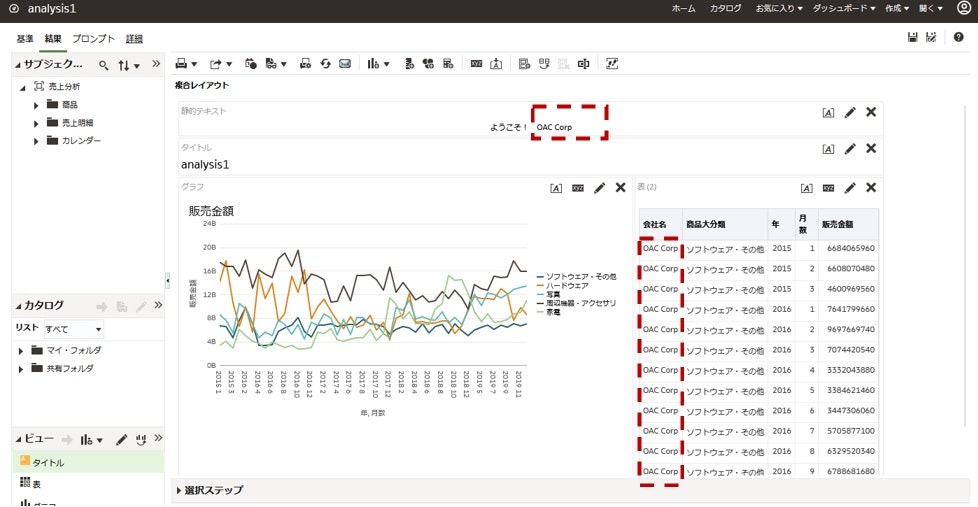Format container of the タイトル view
Viewport: 978px width, 507px height.
[x=828, y=149]
